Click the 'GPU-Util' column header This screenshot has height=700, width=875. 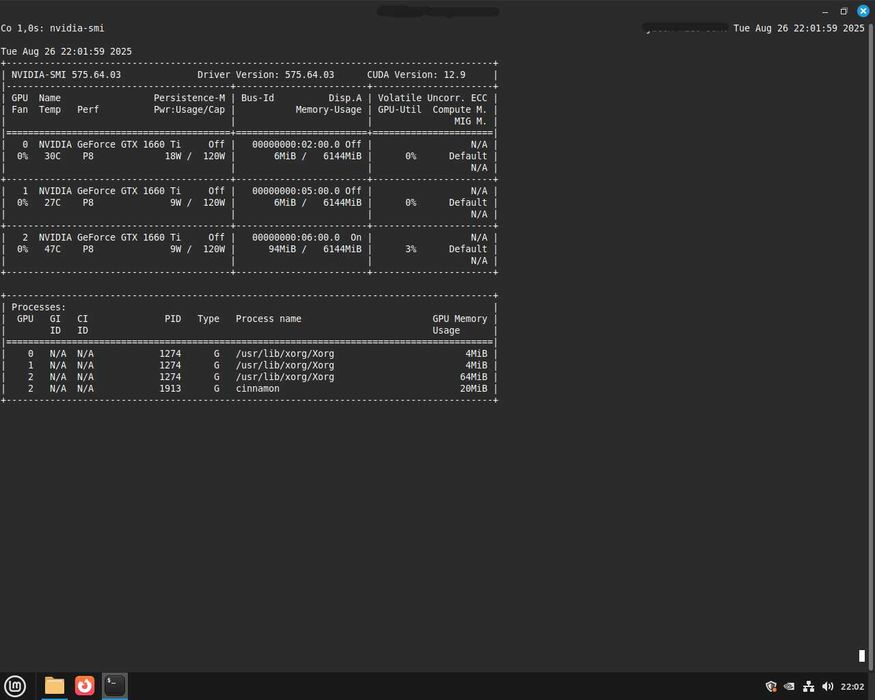click(400, 109)
